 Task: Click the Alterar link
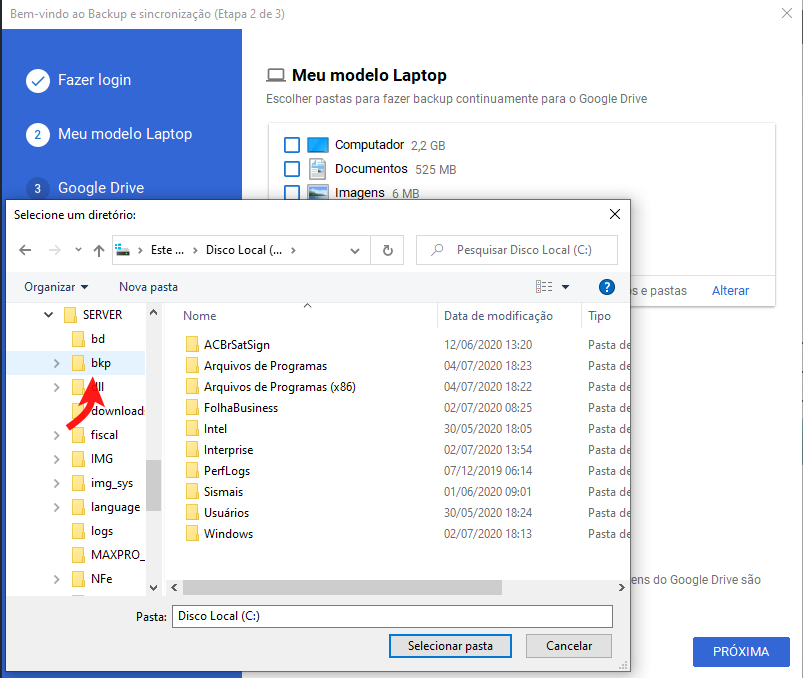coord(730,290)
